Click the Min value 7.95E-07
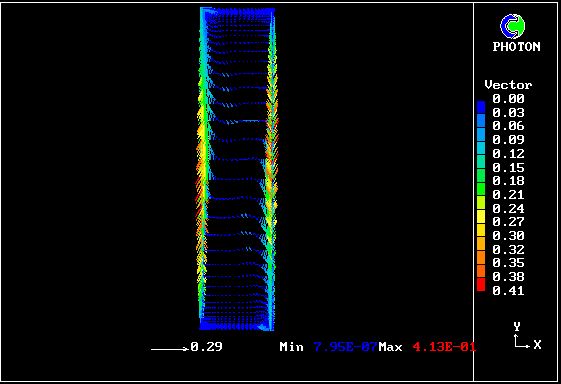 coord(345,347)
